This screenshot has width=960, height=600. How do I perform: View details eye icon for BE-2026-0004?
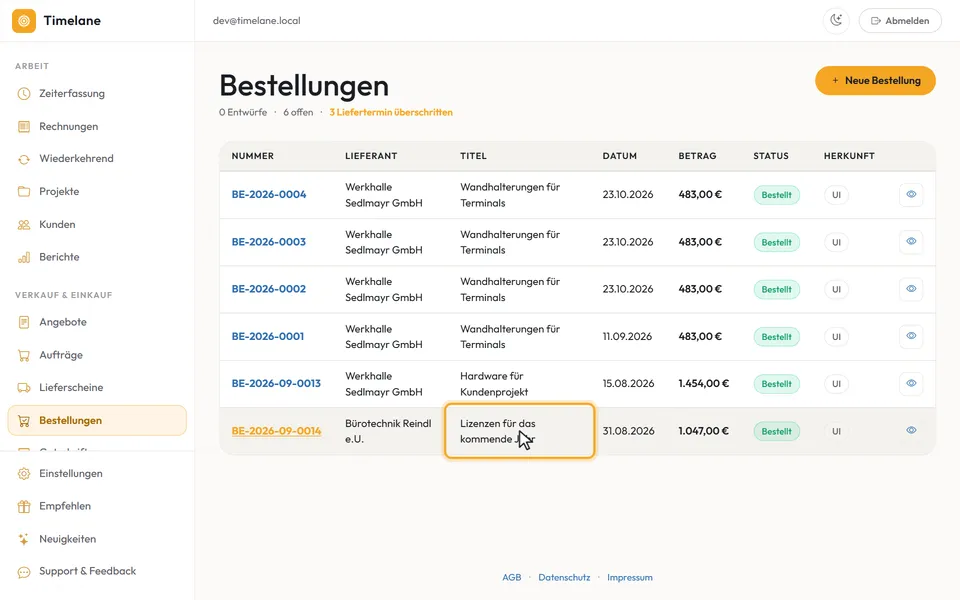click(911, 194)
